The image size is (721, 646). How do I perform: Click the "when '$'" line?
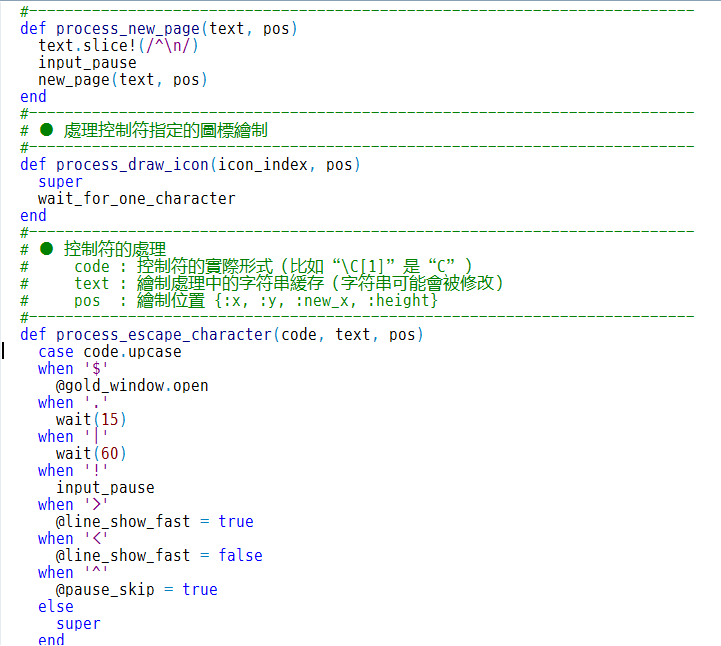coord(73,369)
